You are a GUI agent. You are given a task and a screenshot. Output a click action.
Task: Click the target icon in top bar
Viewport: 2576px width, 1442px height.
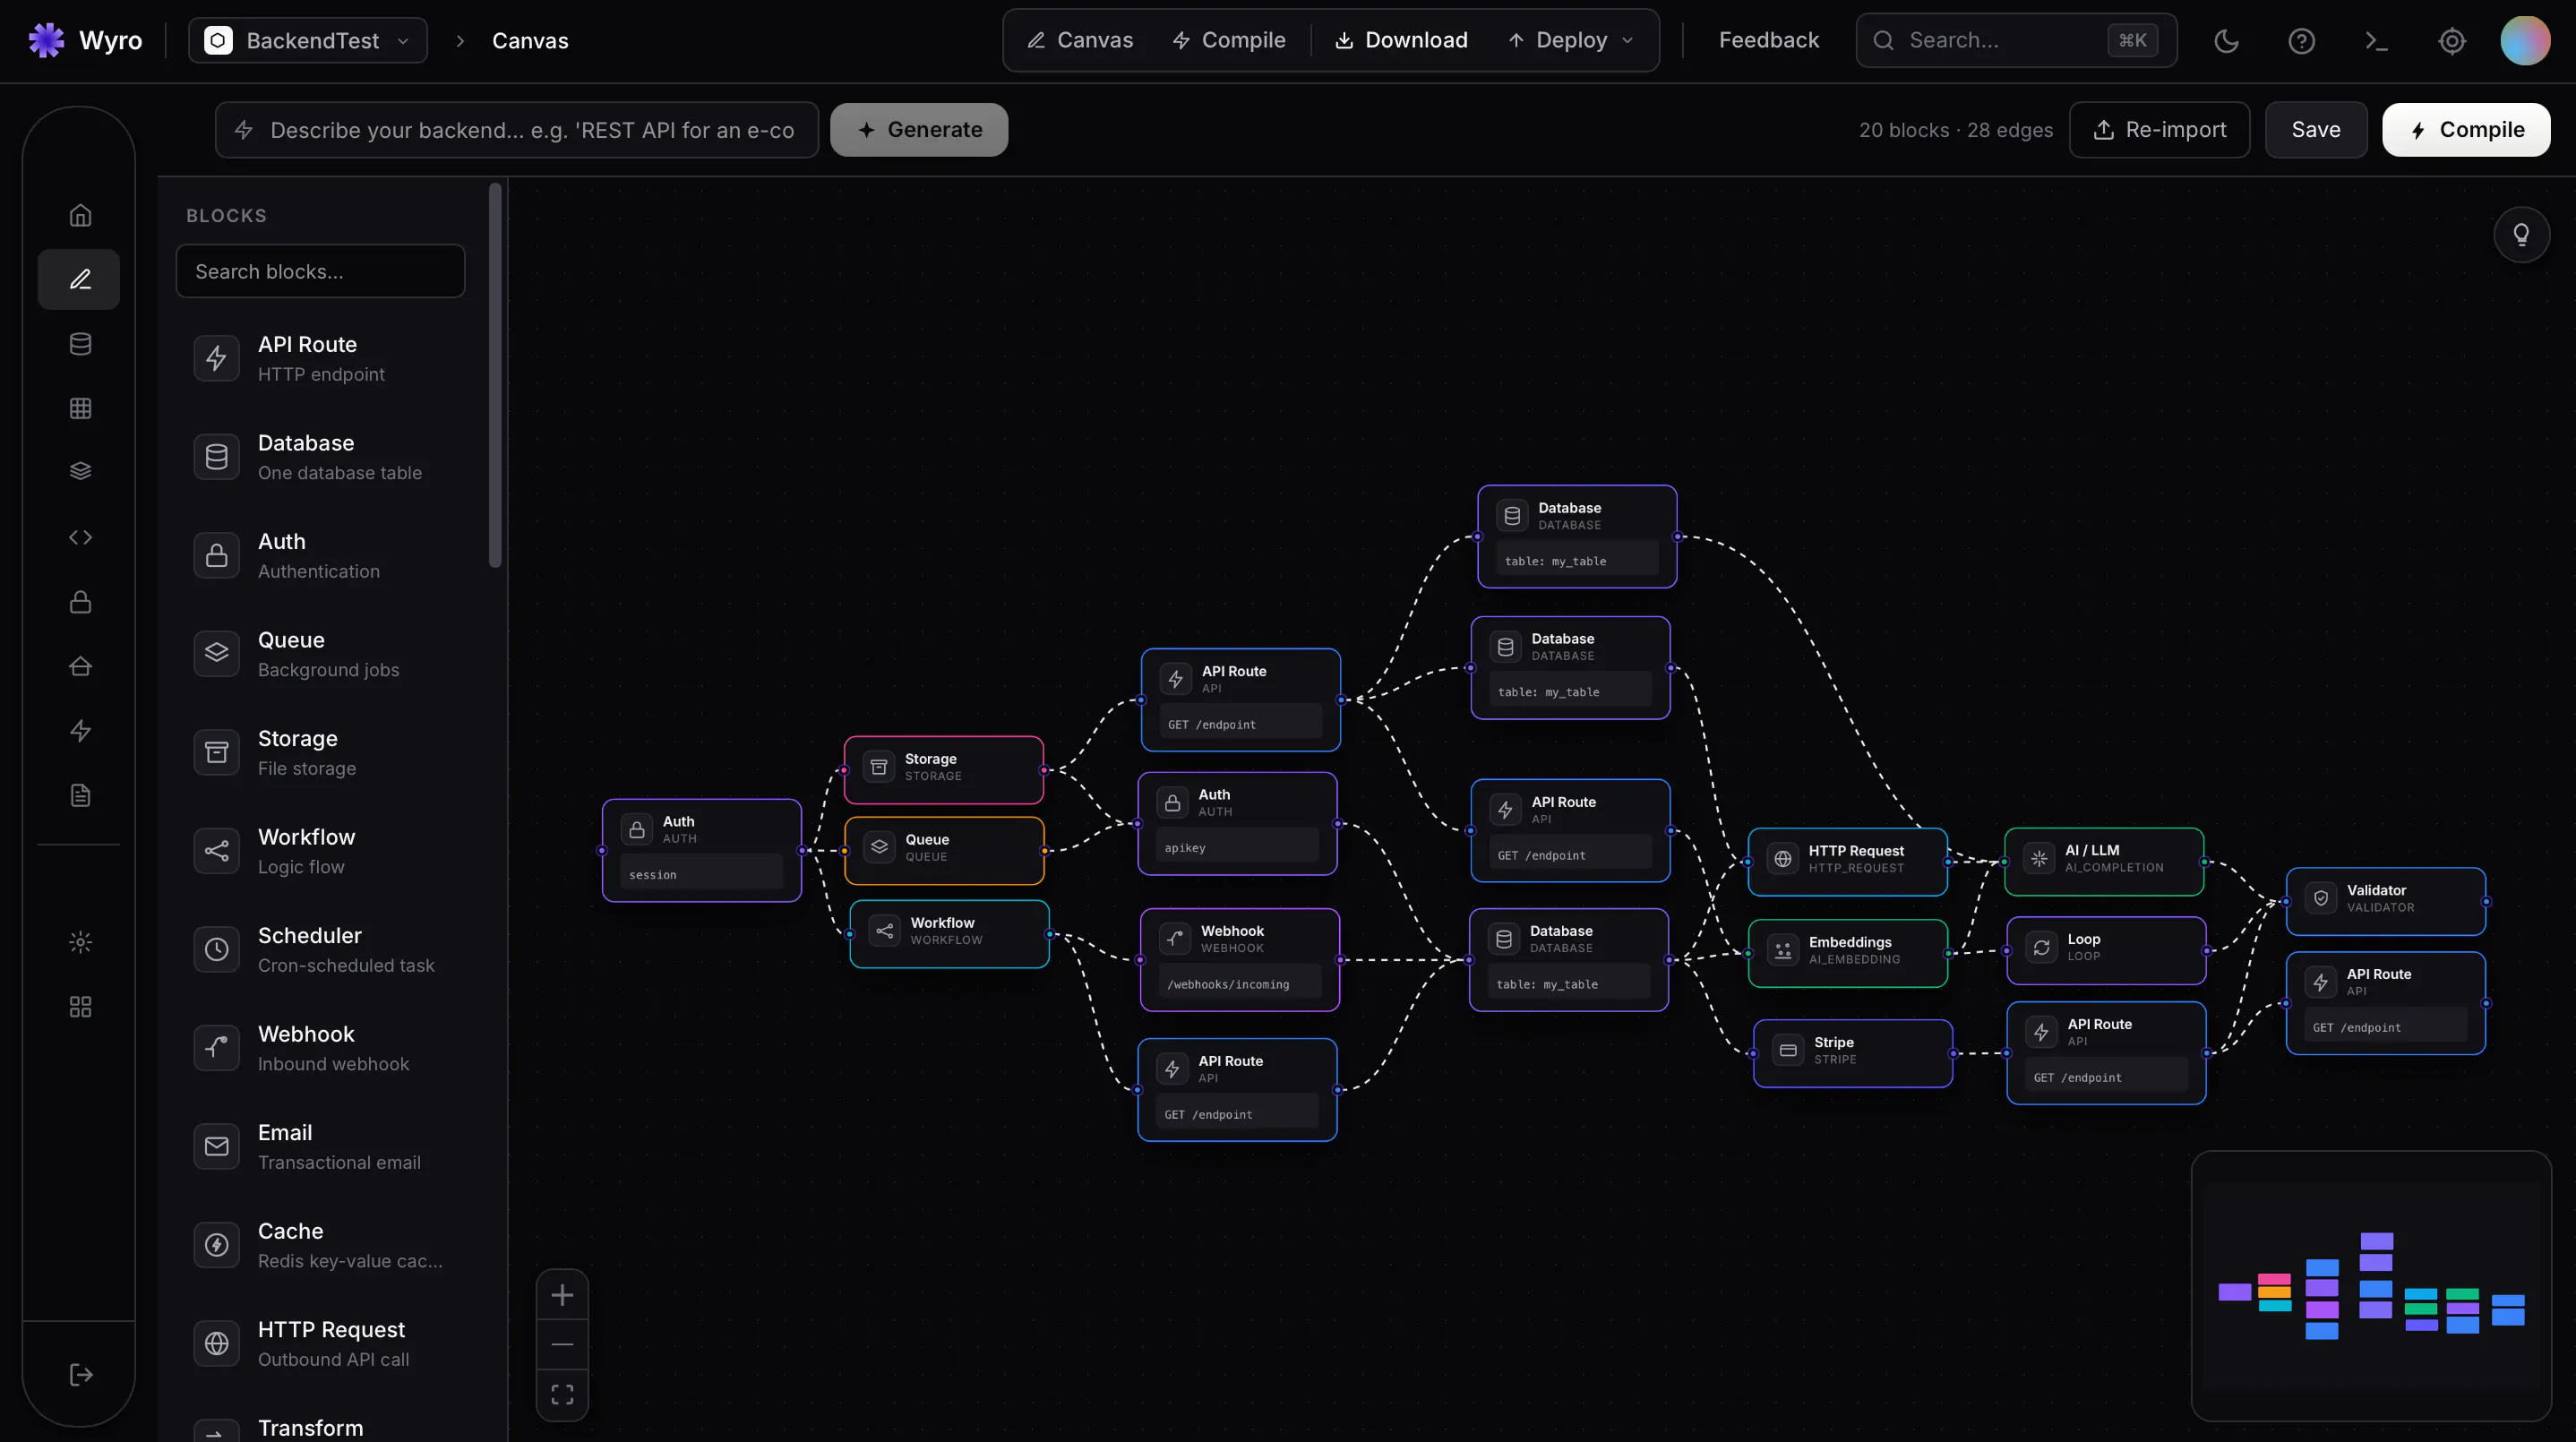(2451, 41)
